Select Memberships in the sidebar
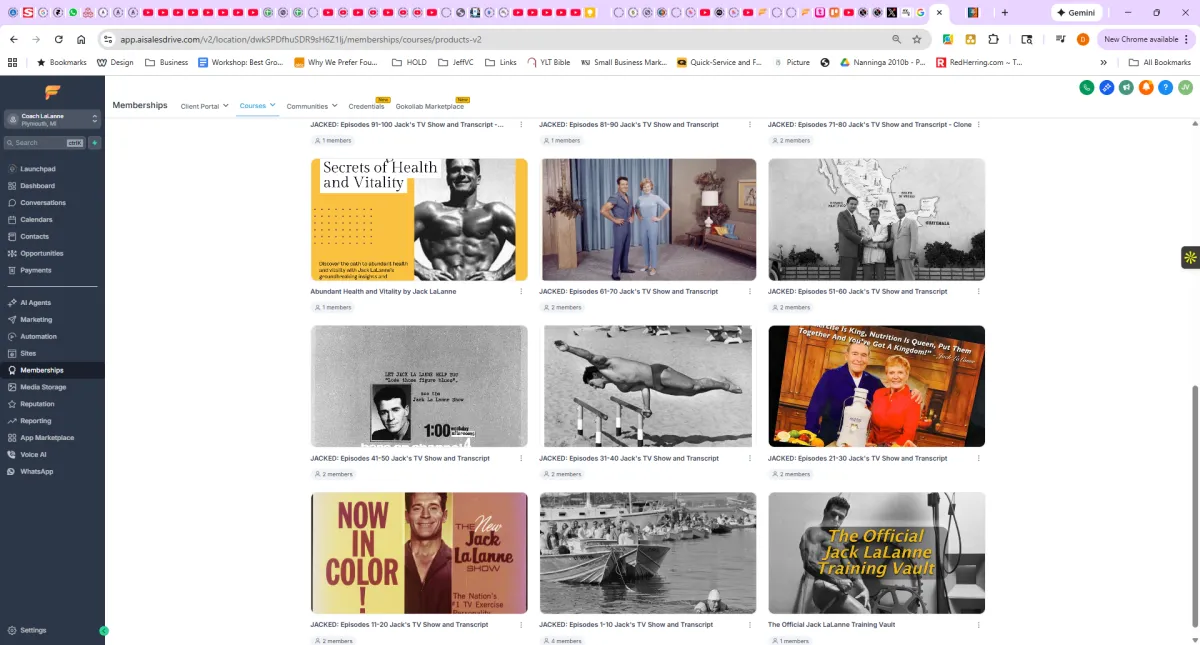This screenshot has height=645, width=1200. pos(42,370)
